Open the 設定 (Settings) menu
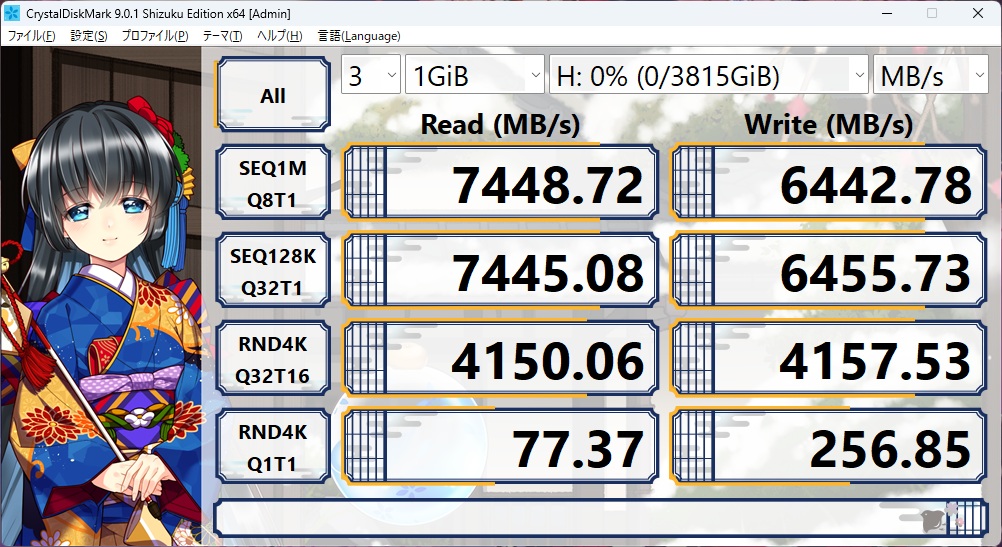 89,36
